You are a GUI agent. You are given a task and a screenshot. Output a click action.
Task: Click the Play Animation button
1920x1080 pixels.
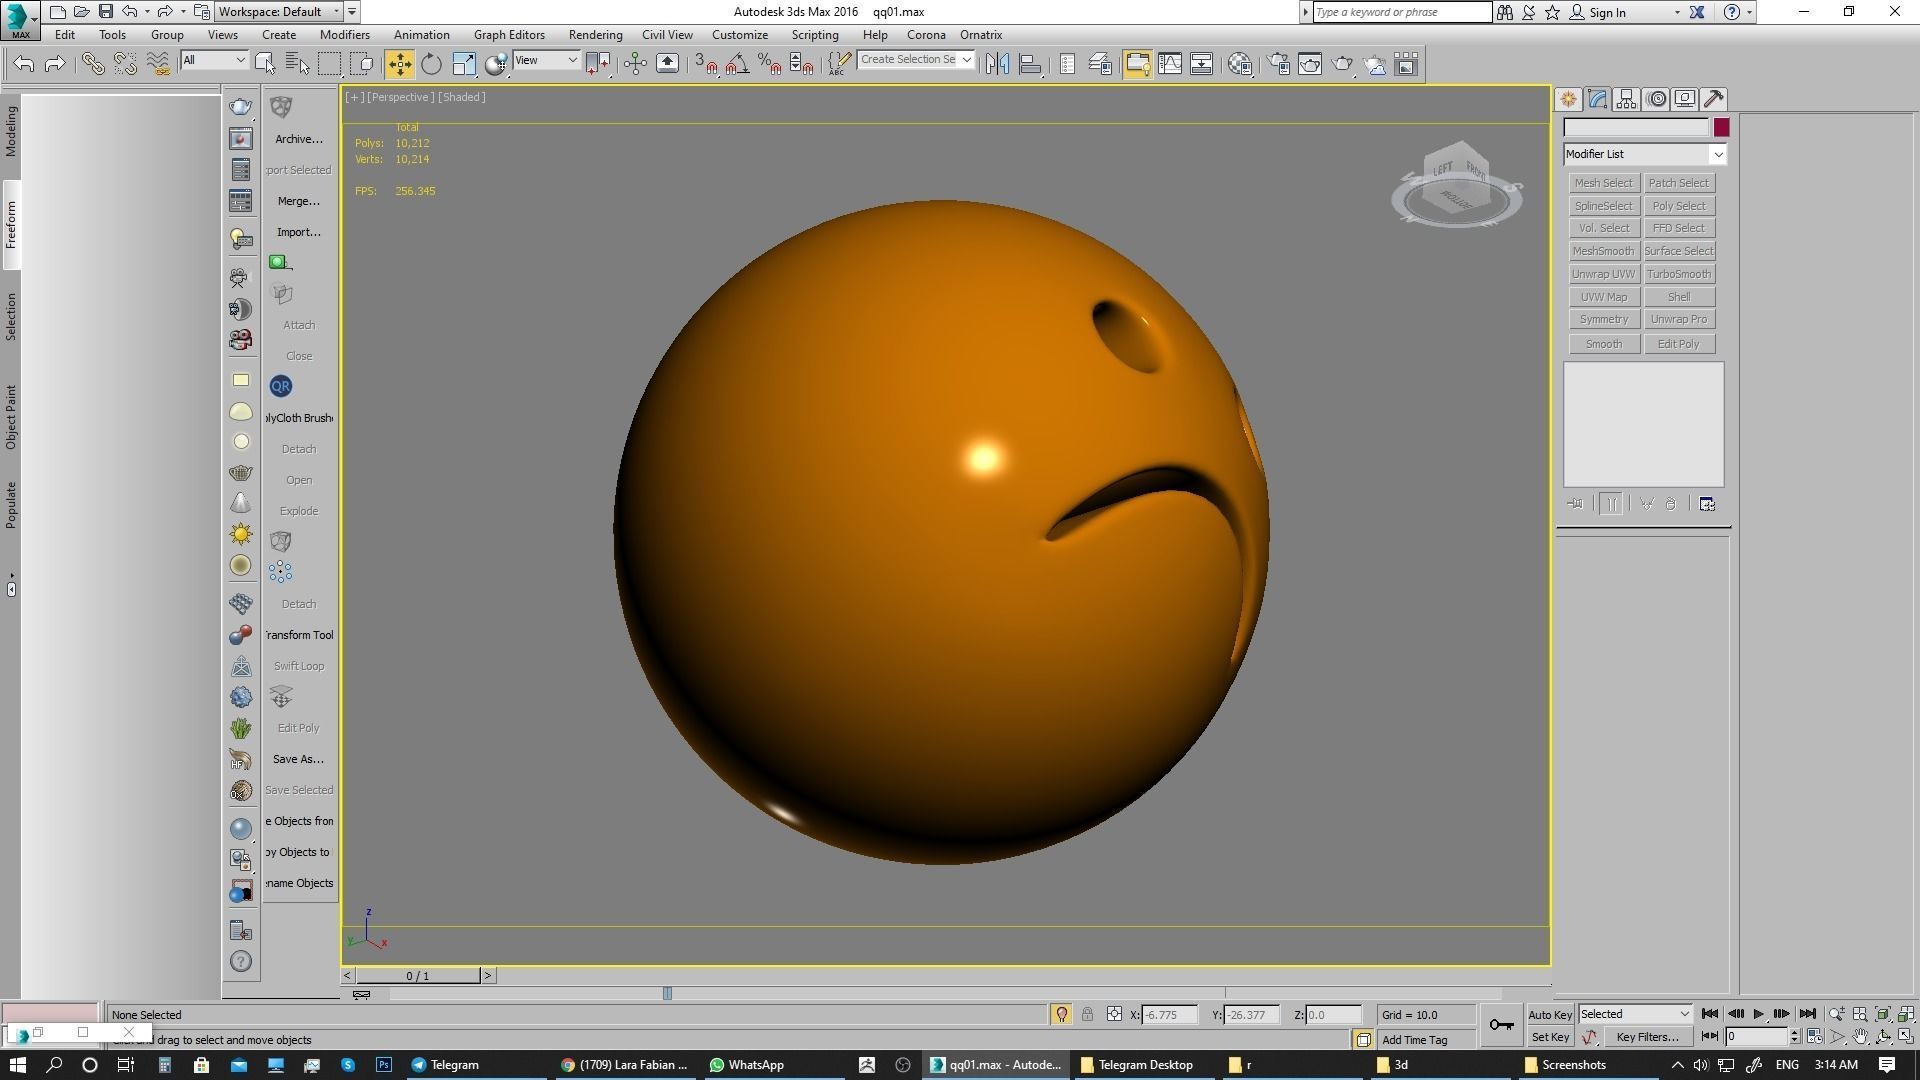(1758, 1014)
